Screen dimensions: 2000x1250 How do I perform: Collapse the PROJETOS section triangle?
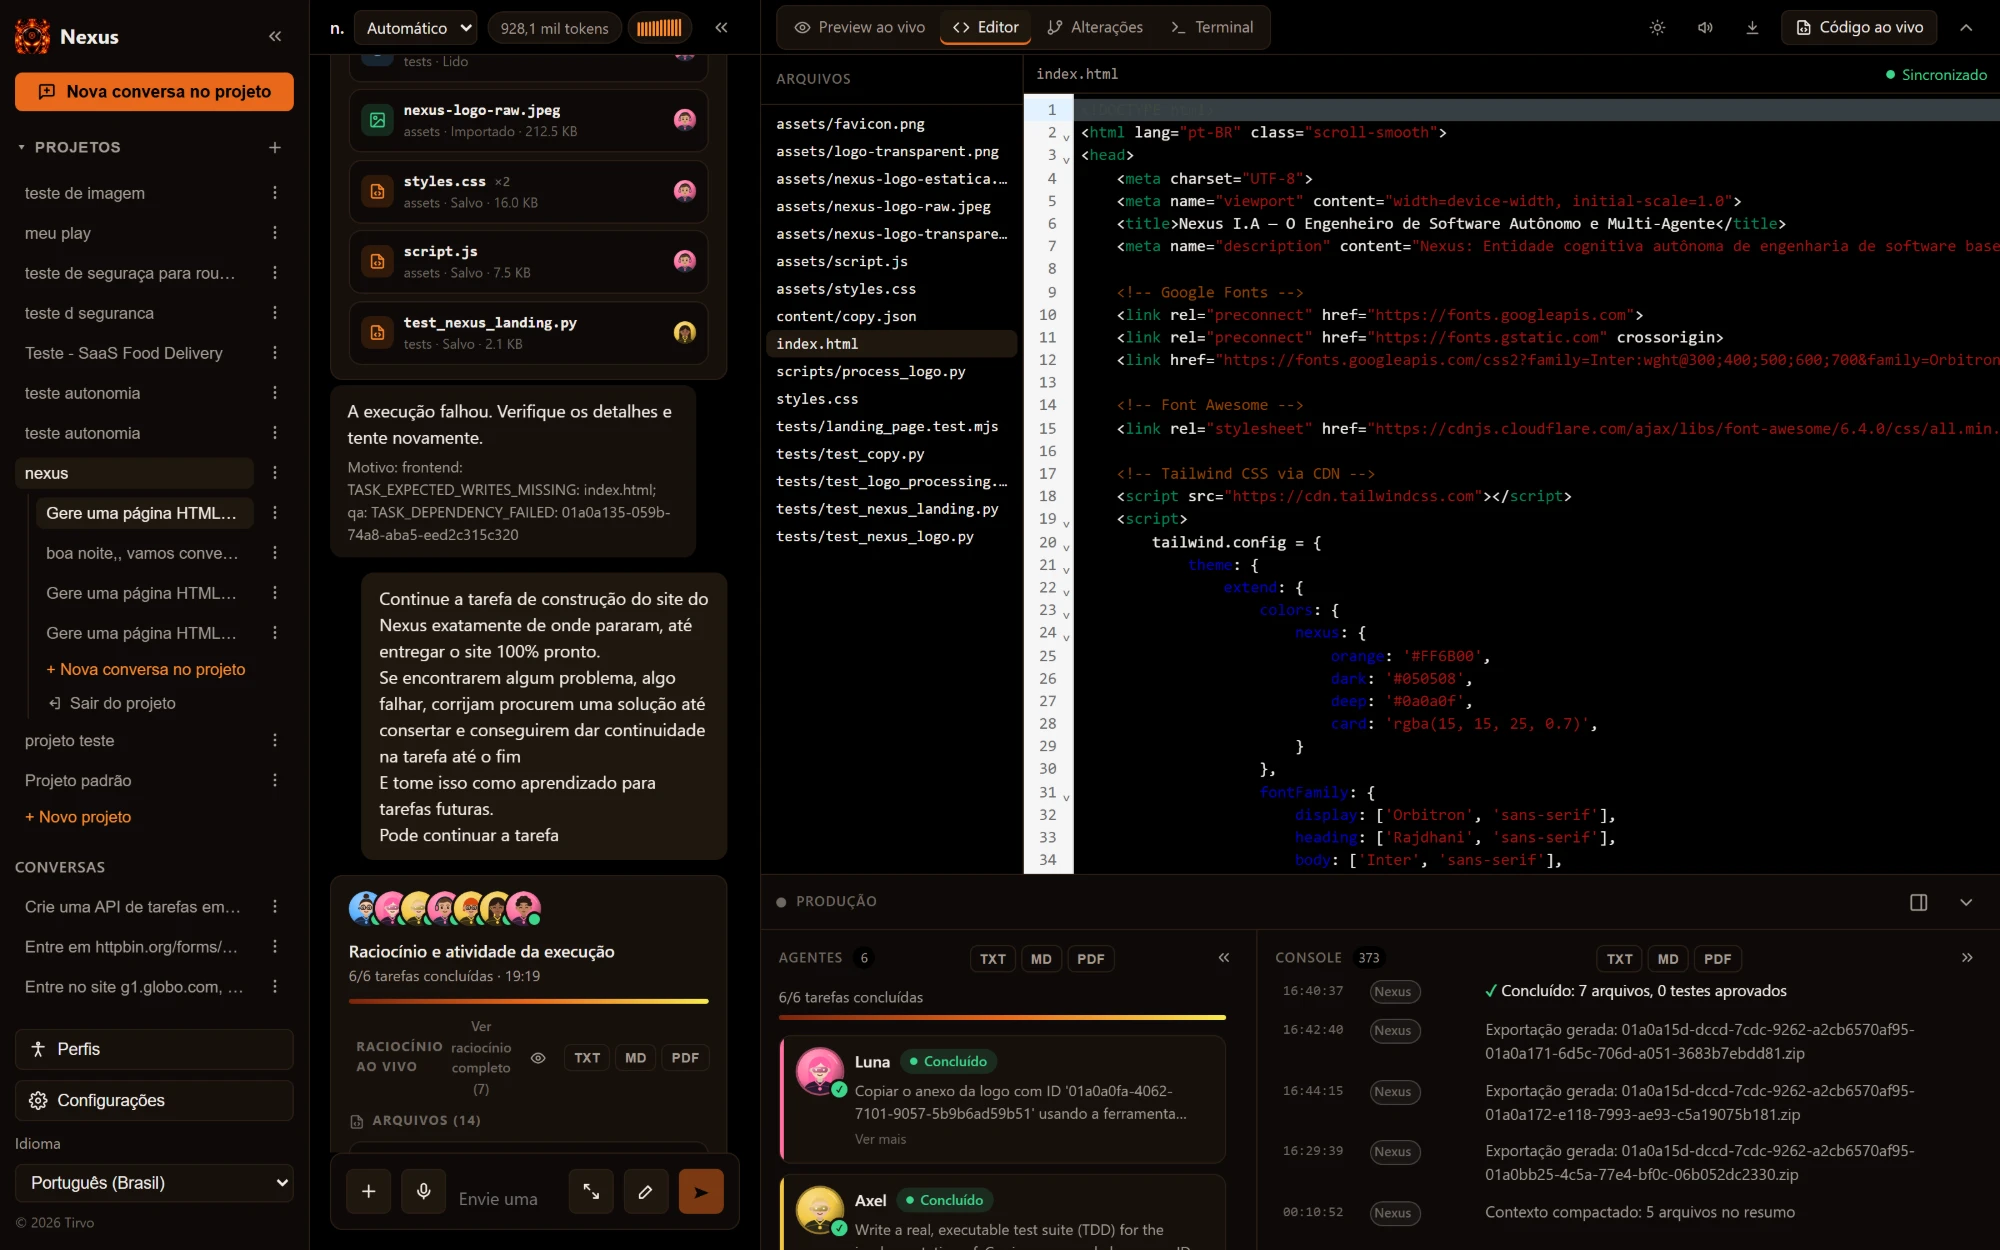(x=21, y=147)
